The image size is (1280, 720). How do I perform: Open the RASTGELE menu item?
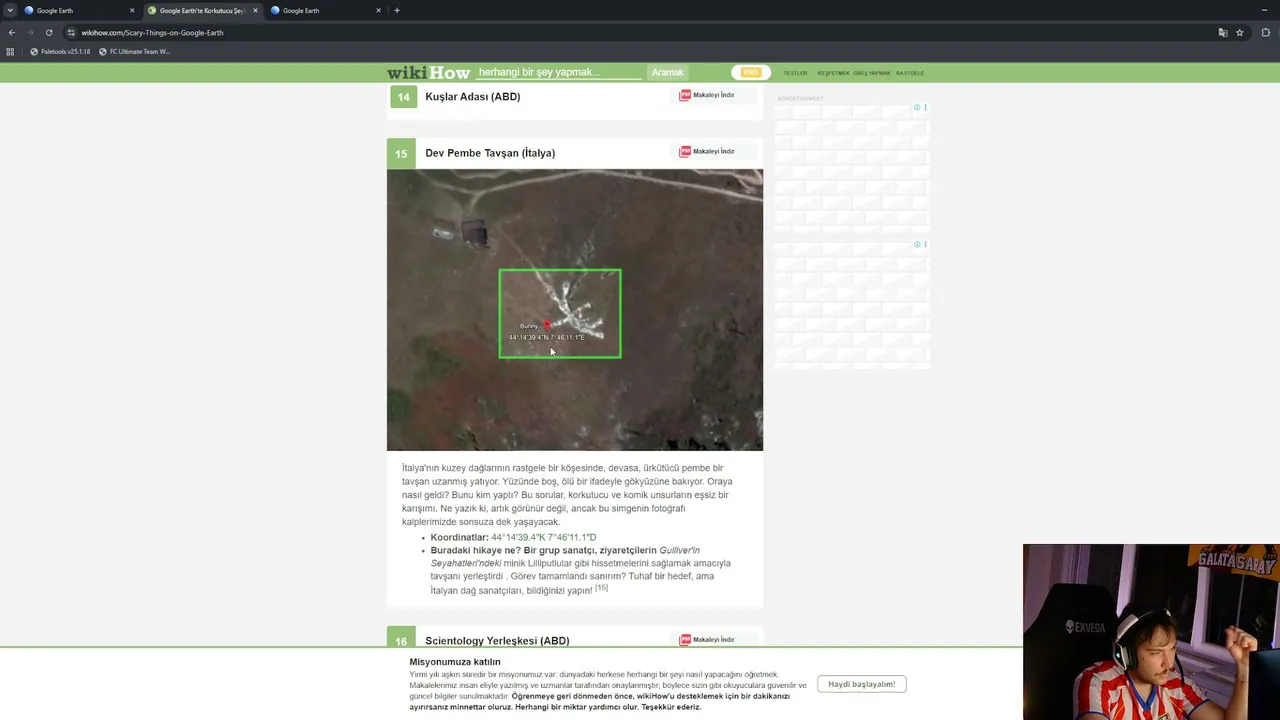(x=910, y=73)
